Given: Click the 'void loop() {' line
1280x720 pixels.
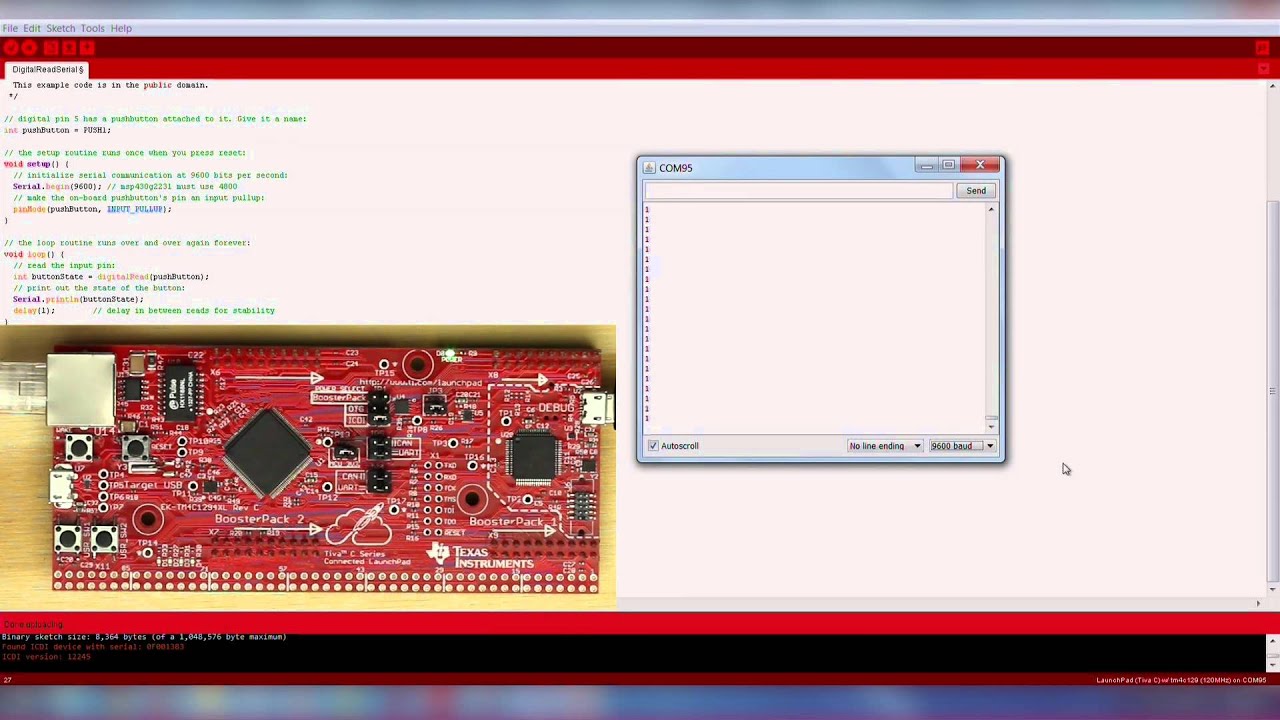Looking at the screenshot, I should click(x=34, y=254).
